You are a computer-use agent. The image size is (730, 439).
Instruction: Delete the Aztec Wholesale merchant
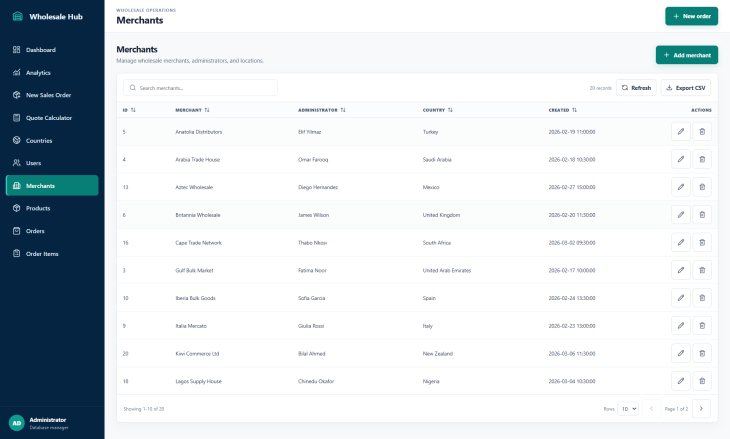pyautogui.click(x=702, y=187)
